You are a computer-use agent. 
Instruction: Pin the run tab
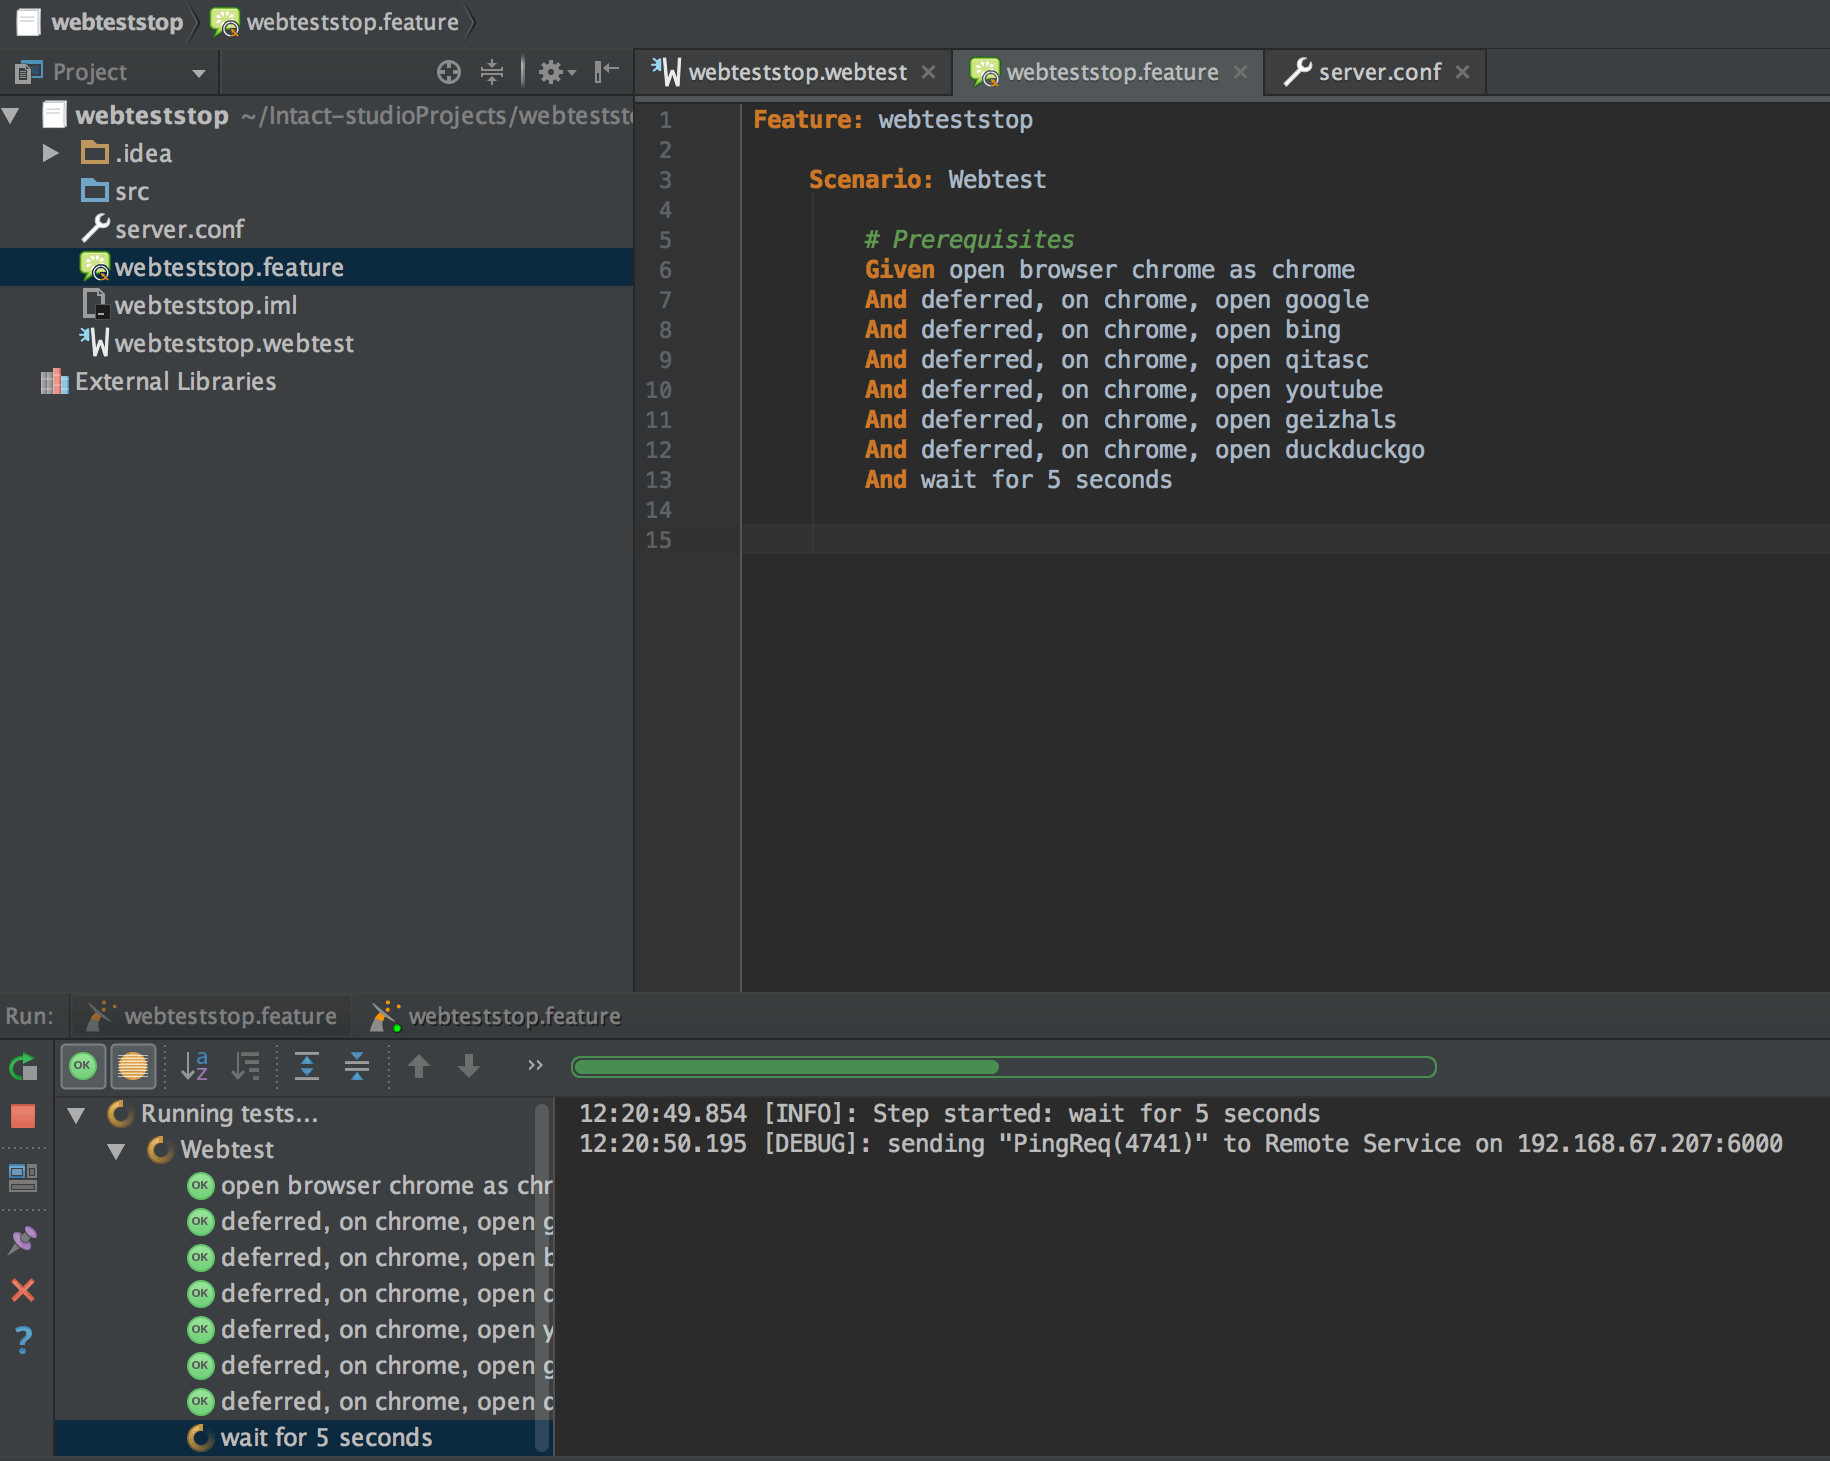tap(23, 1241)
